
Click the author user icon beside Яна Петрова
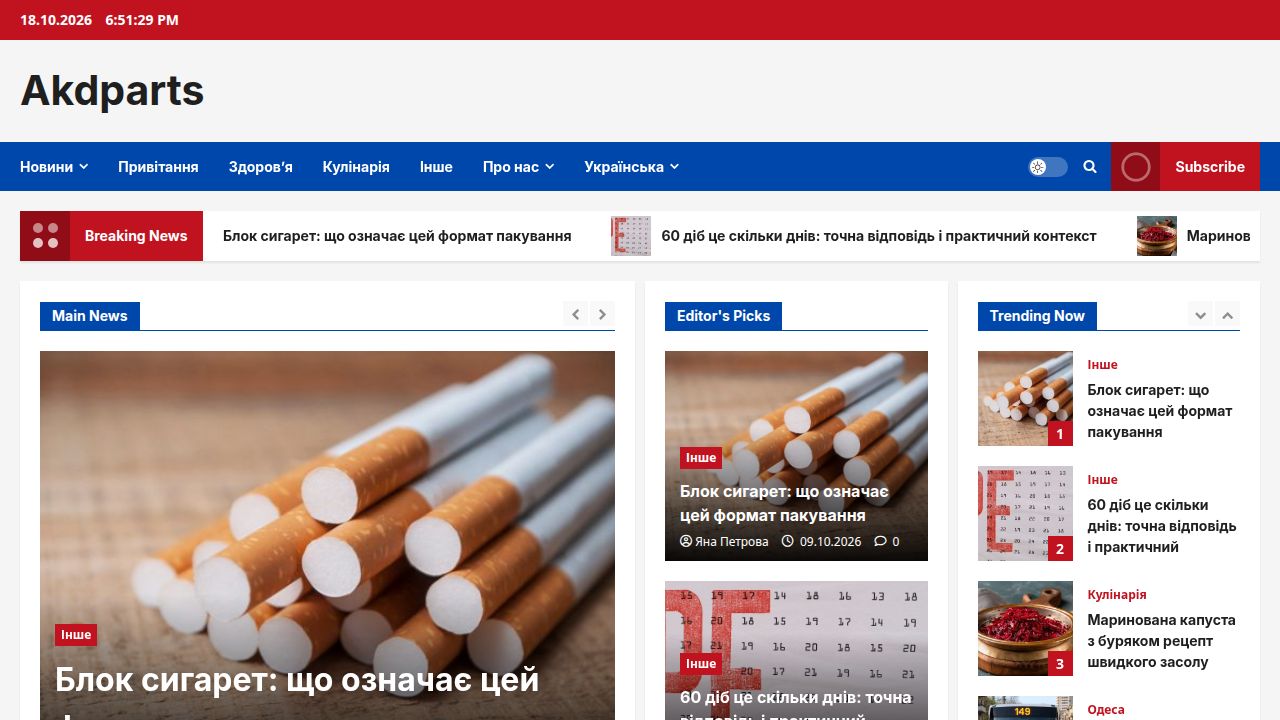686,541
